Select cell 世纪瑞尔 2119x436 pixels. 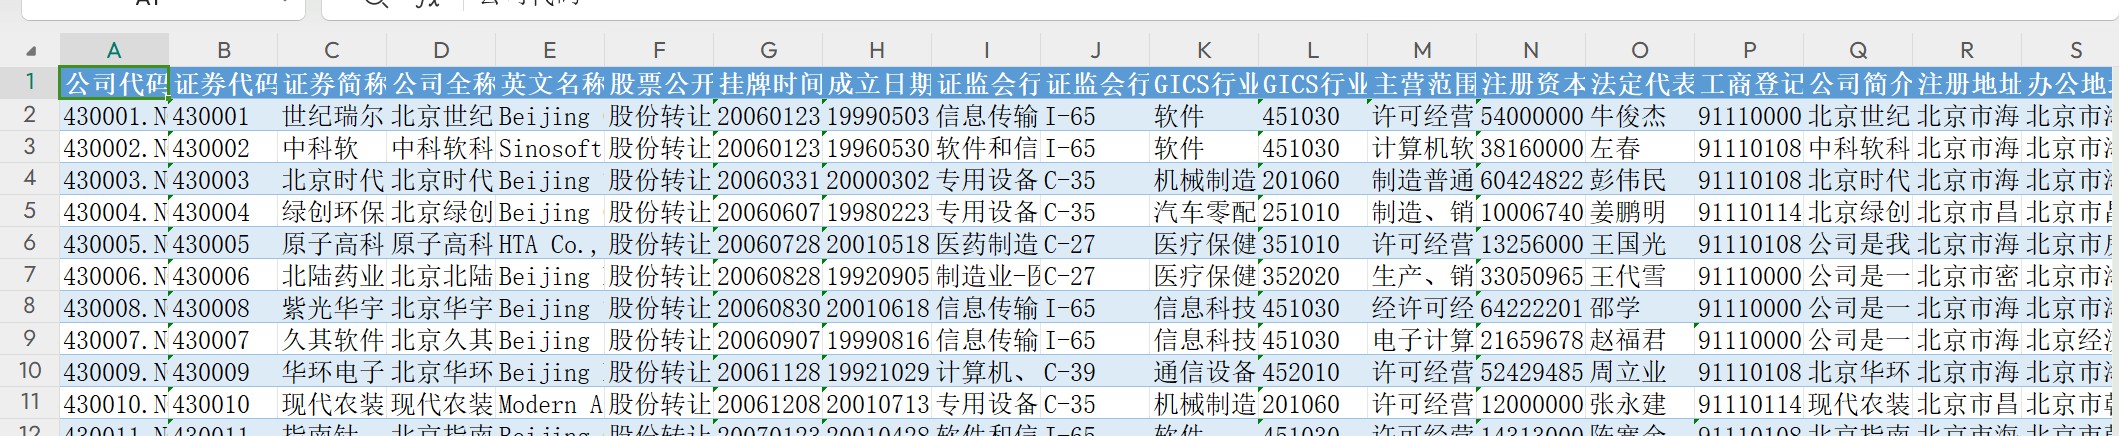click(x=332, y=115)
